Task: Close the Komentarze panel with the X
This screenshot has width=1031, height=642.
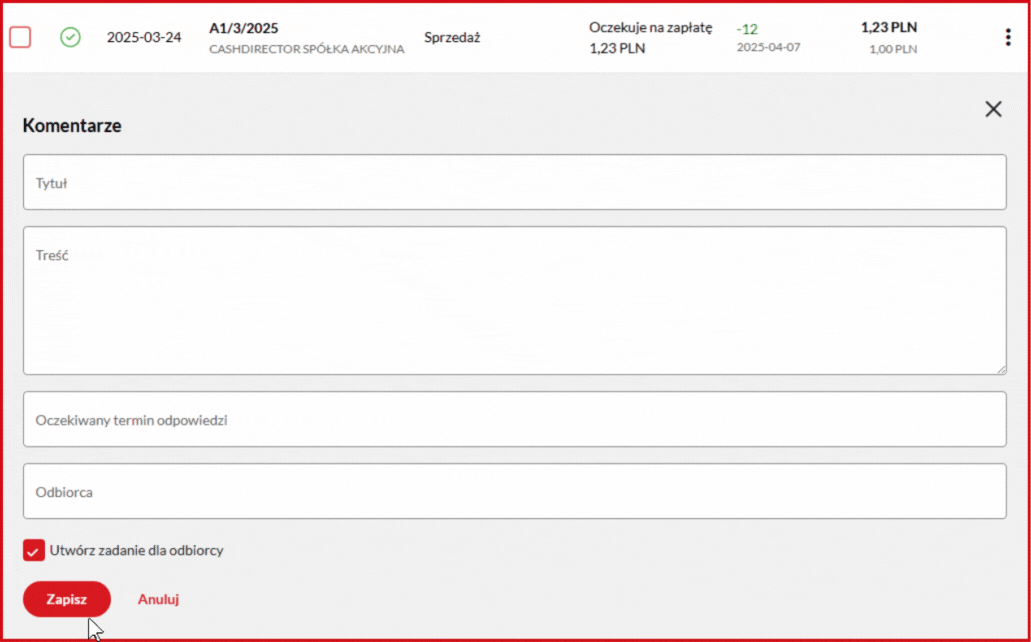Action: (994, 109)
